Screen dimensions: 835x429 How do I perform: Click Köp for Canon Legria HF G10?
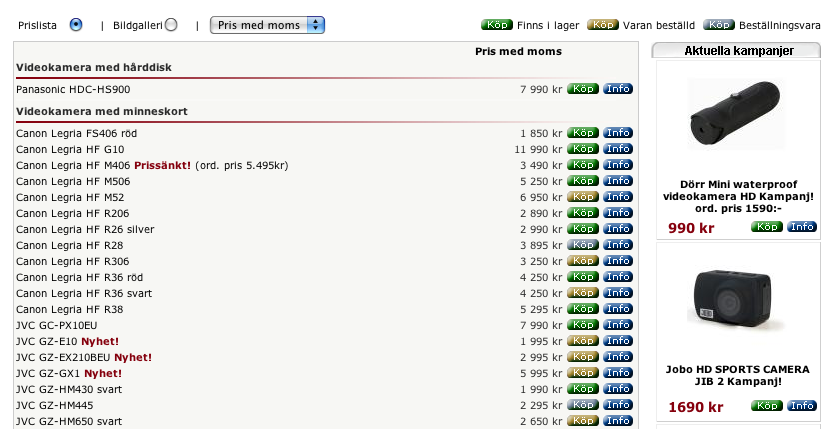[x=583, y=148]
